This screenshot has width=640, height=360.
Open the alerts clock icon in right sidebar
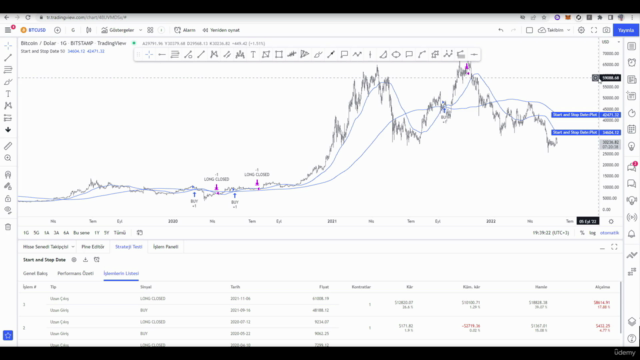(631, 62)
